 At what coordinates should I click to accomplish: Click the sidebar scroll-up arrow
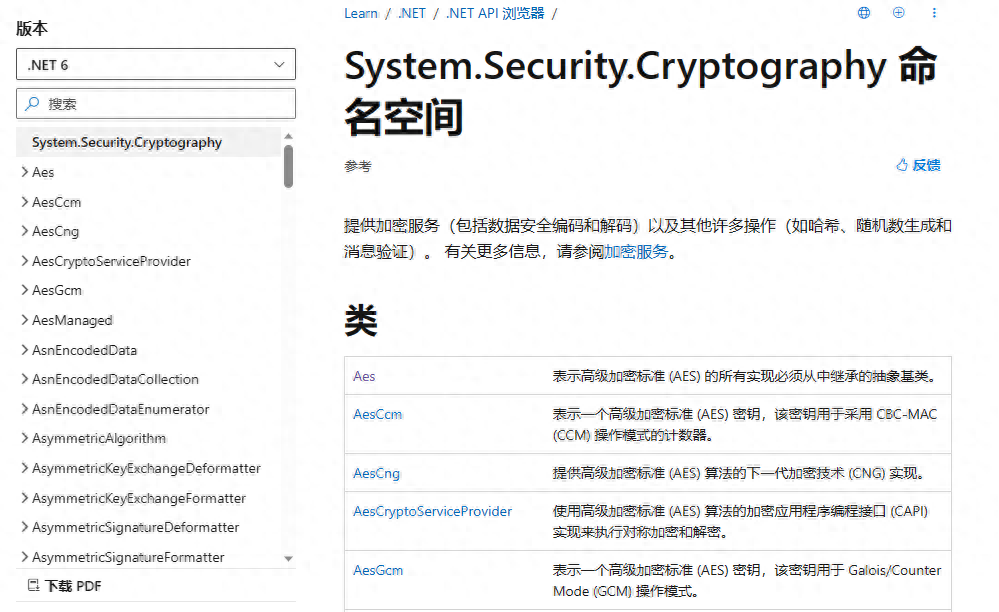(x=289, y=136)
